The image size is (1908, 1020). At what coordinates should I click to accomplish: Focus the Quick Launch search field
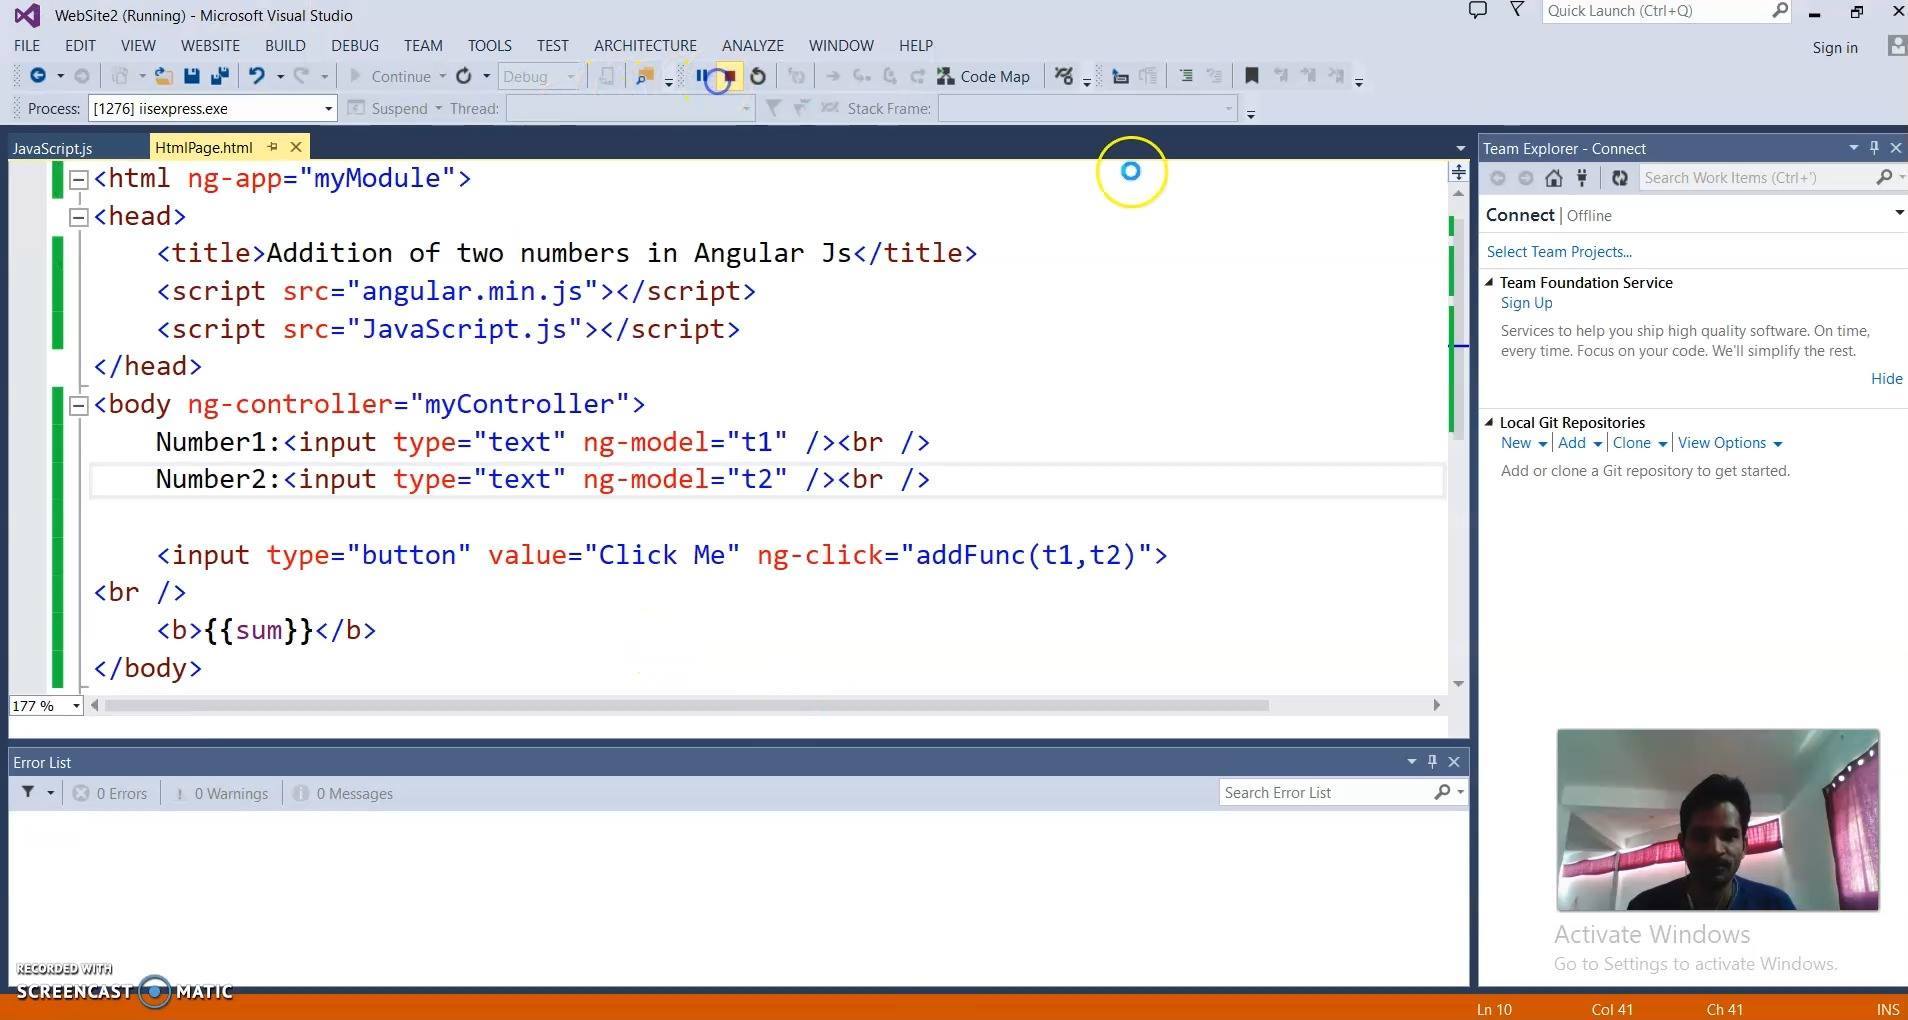point(1666,11)
